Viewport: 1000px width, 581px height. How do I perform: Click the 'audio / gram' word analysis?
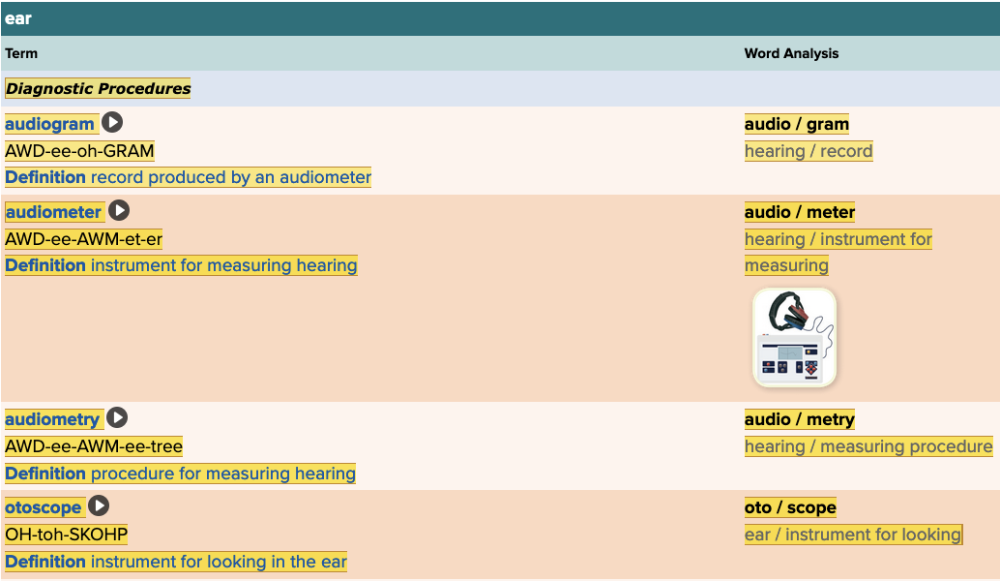(x=796, y=124)
